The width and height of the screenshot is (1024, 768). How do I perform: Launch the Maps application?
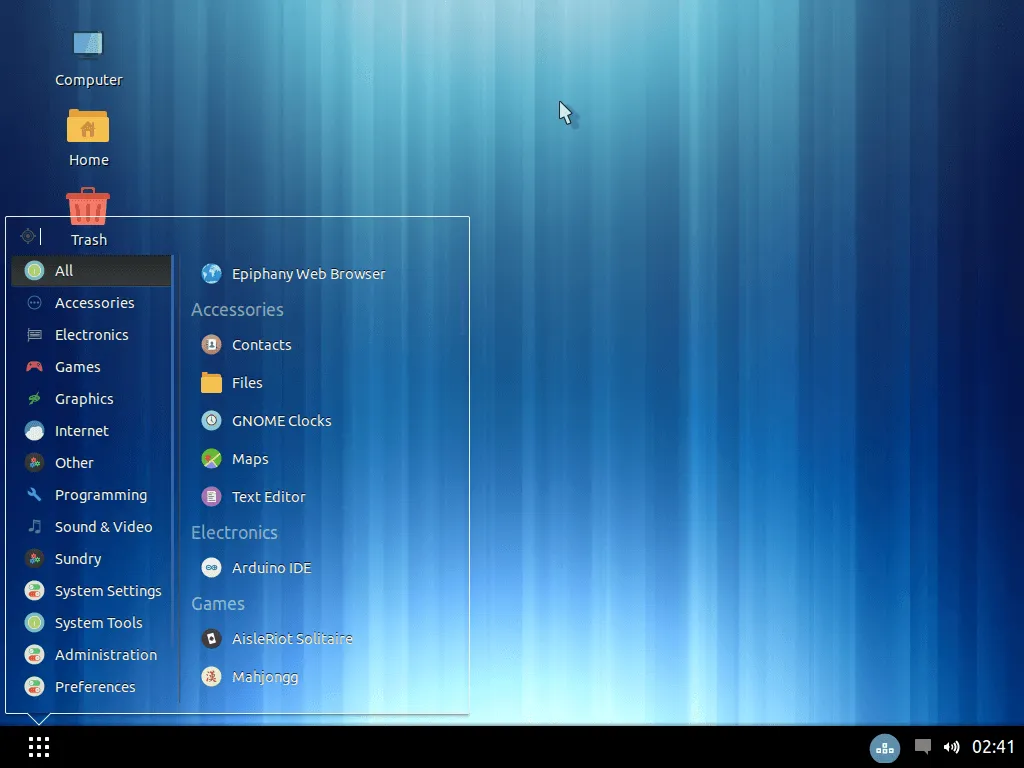coord(249,459)
